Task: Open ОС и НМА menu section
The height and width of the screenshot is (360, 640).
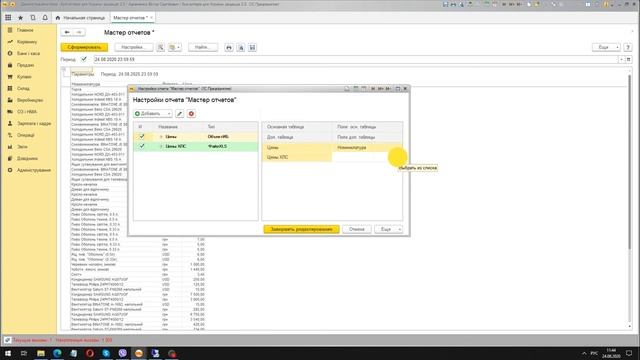Action: [x=27, y=112]
